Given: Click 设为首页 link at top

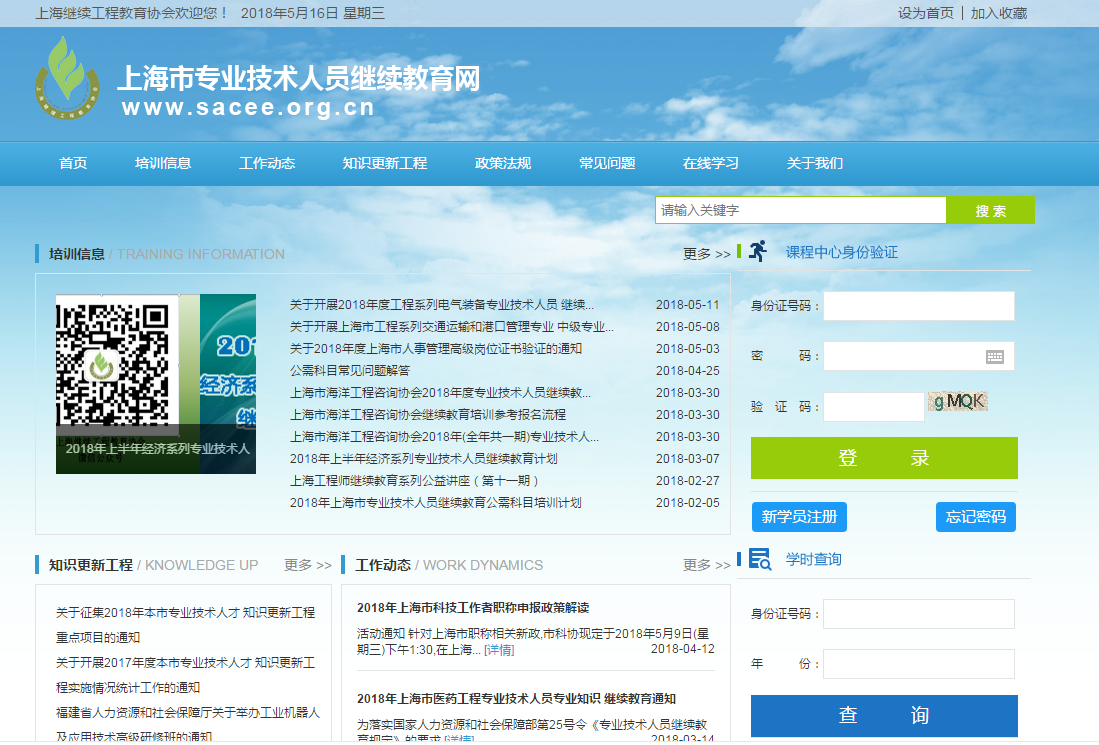Looking at the screenshot, I should click(925, 13).
